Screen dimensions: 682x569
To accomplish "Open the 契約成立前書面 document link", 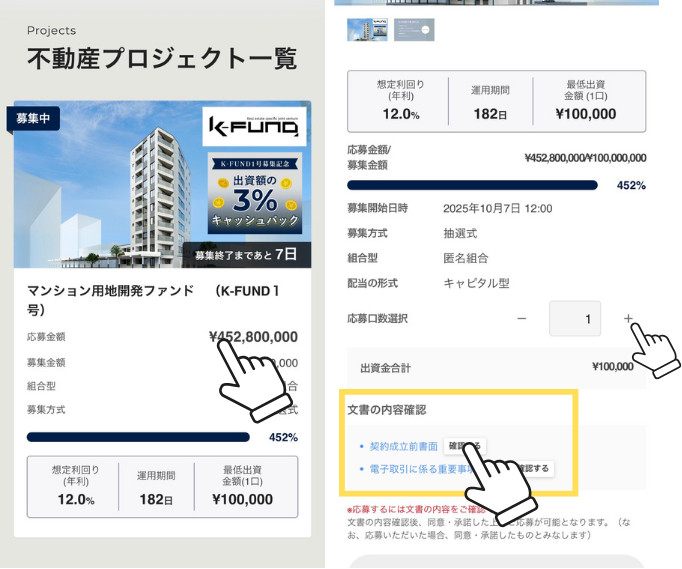I will (403, 446).
